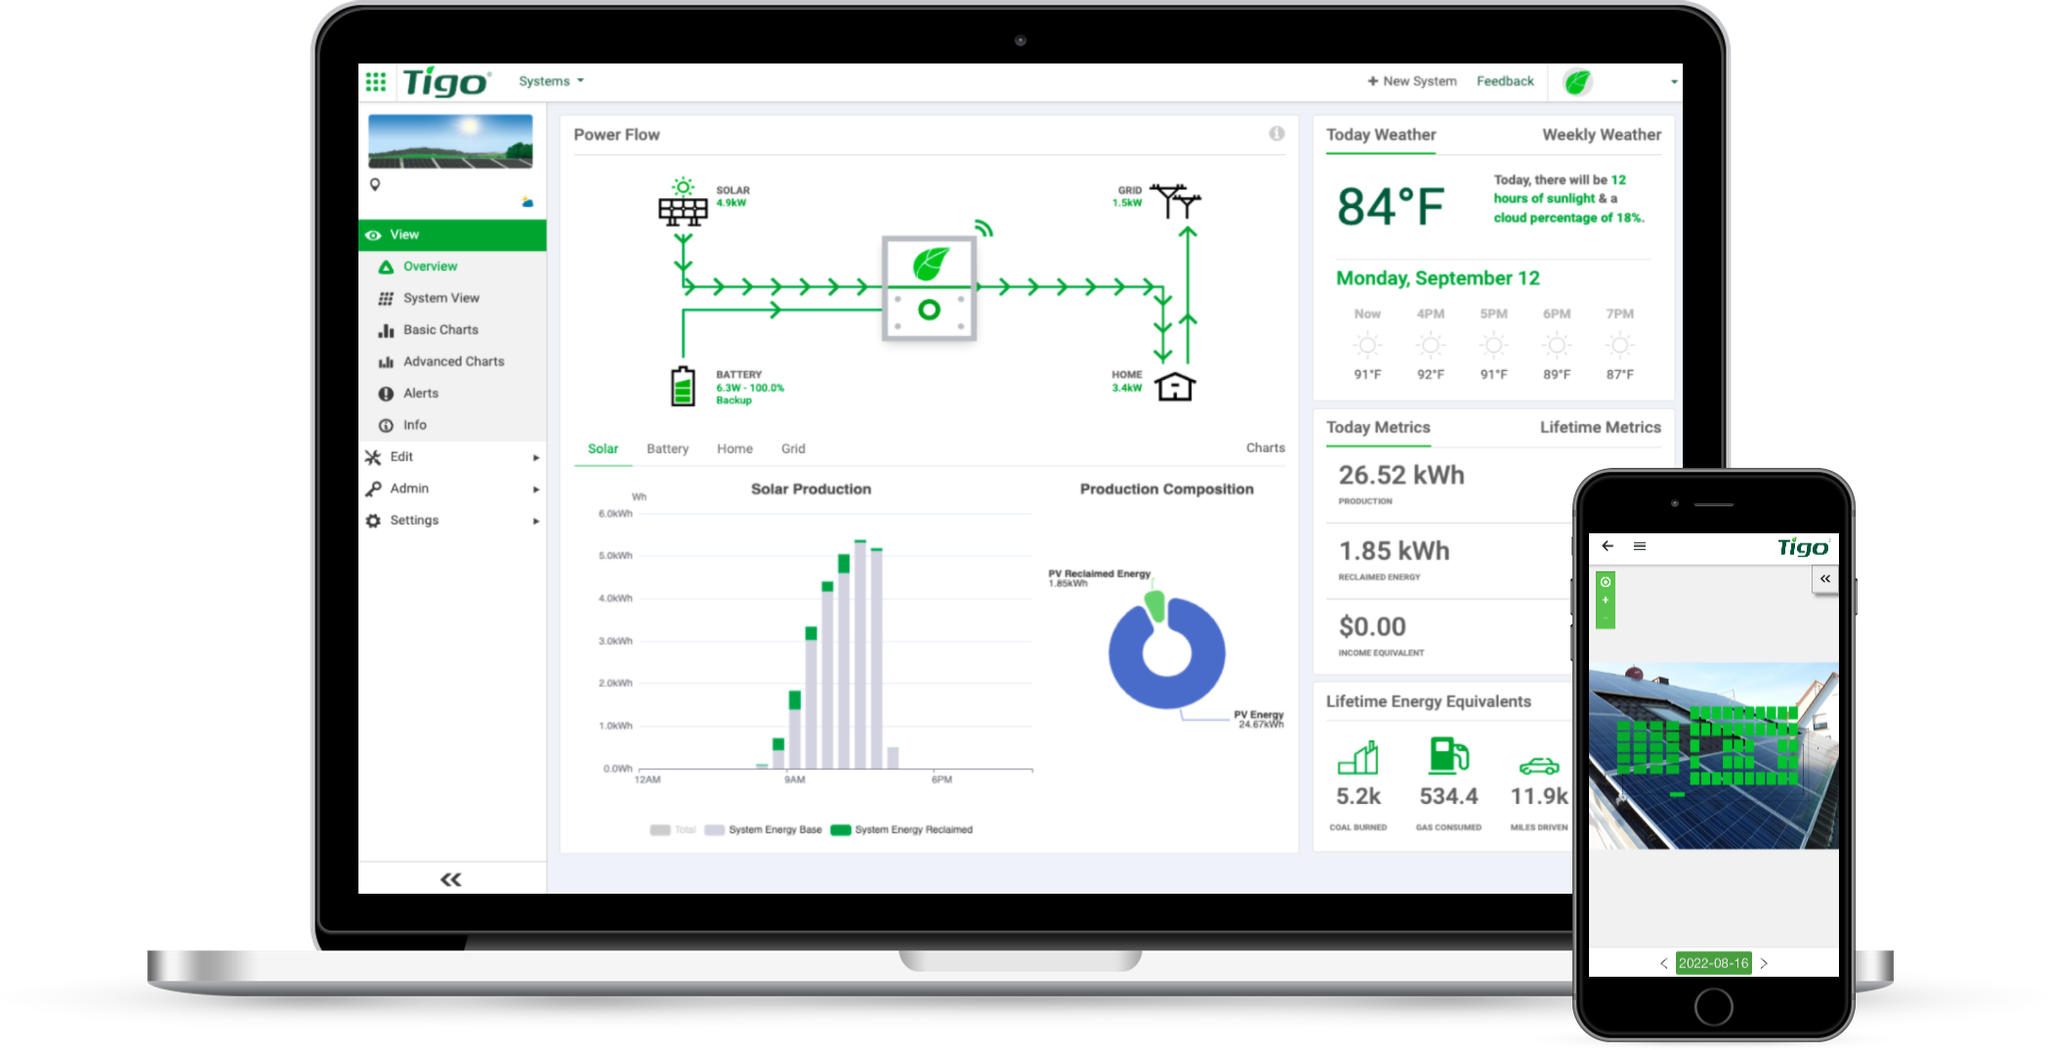Expand the Admin section in the sidebar
2048x1050 pixels.
click(x=408, y=488)
